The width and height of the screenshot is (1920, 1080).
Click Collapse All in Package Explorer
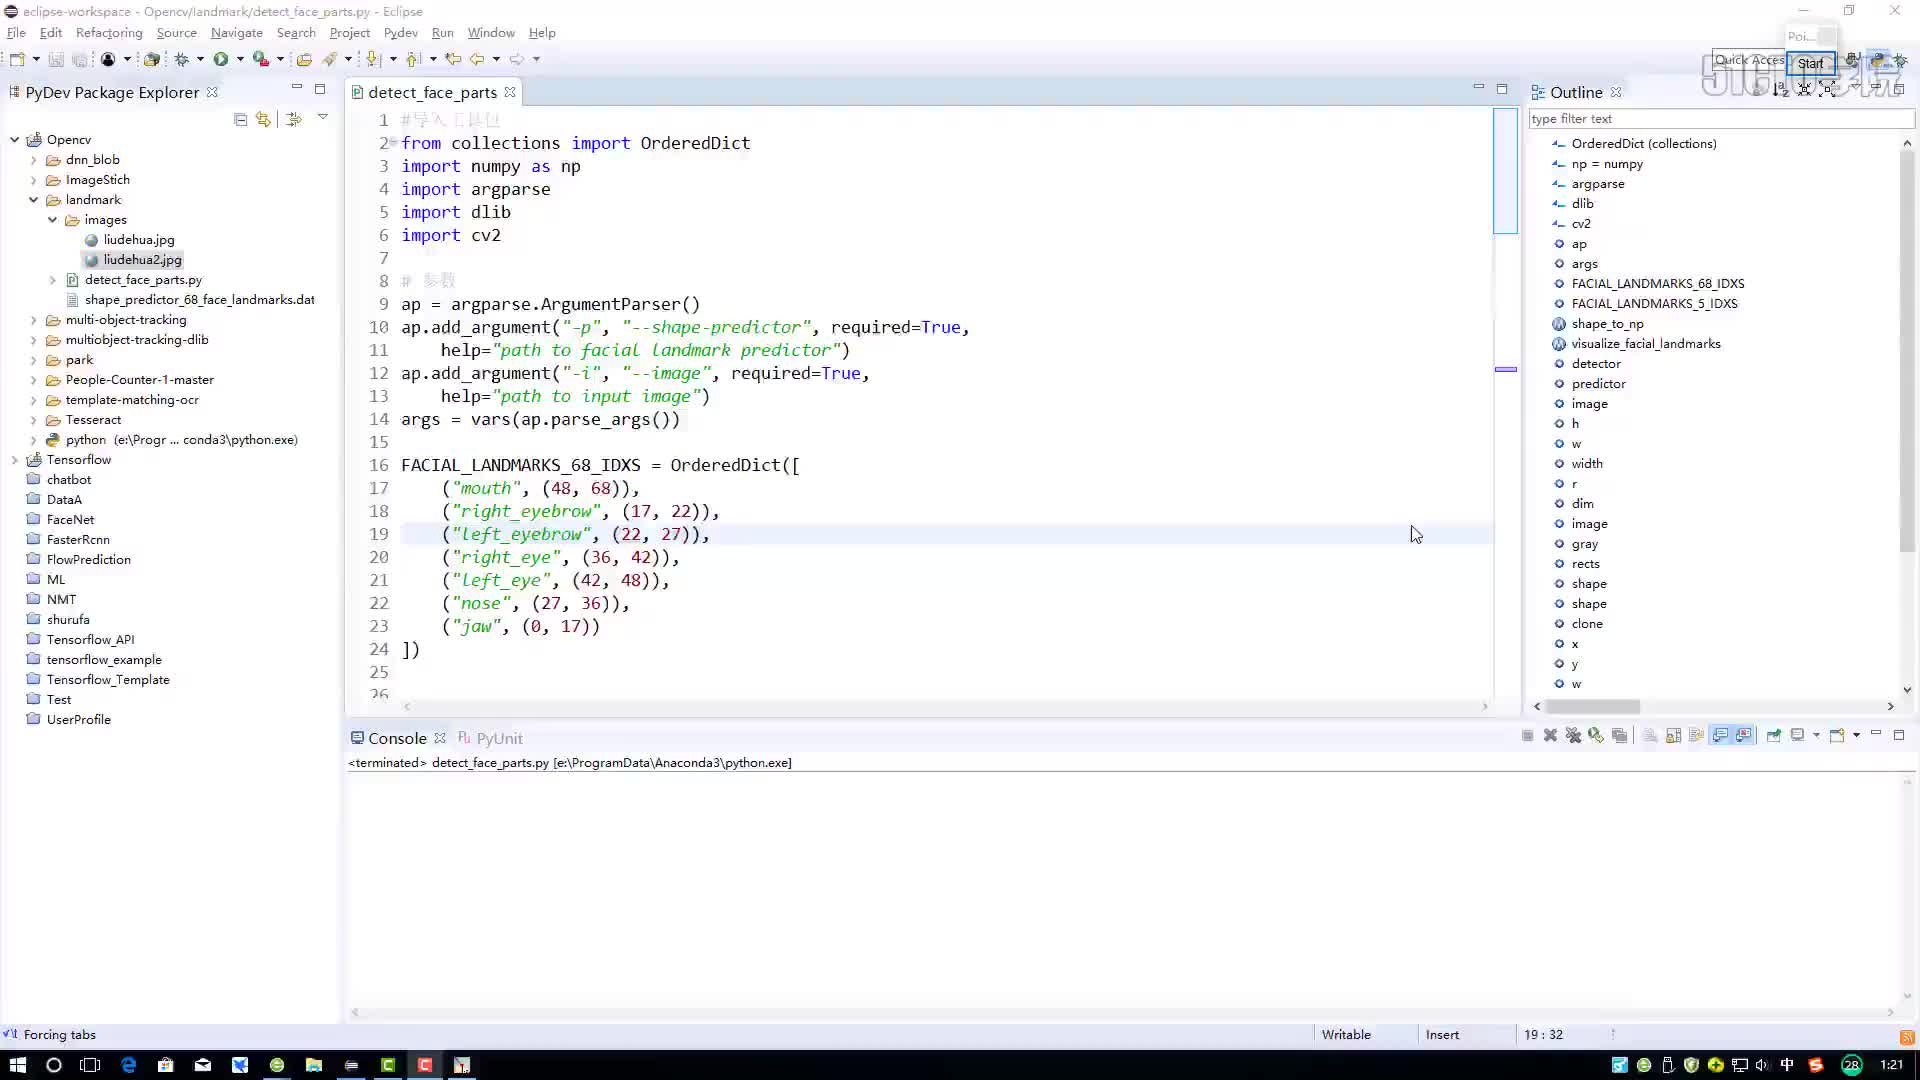click(241, 119)
